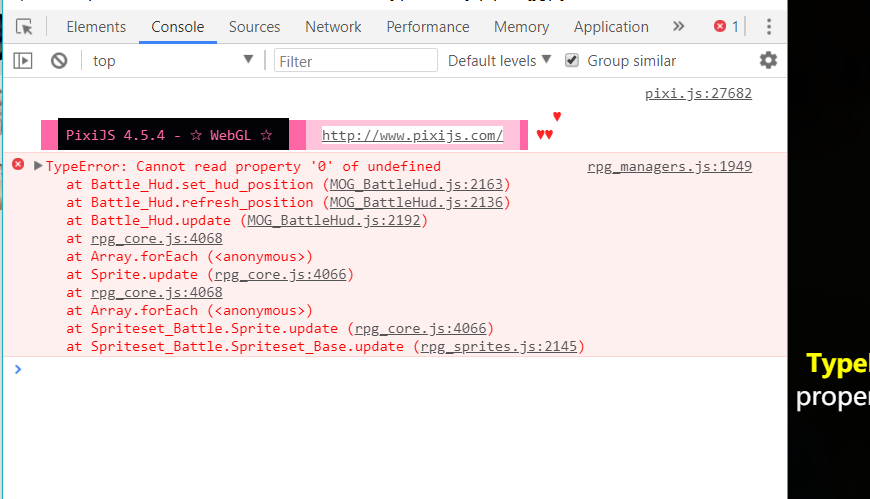This screenshot has height=499, width=870.
Task: Open the Performance tab
Action: click(428, 27)
